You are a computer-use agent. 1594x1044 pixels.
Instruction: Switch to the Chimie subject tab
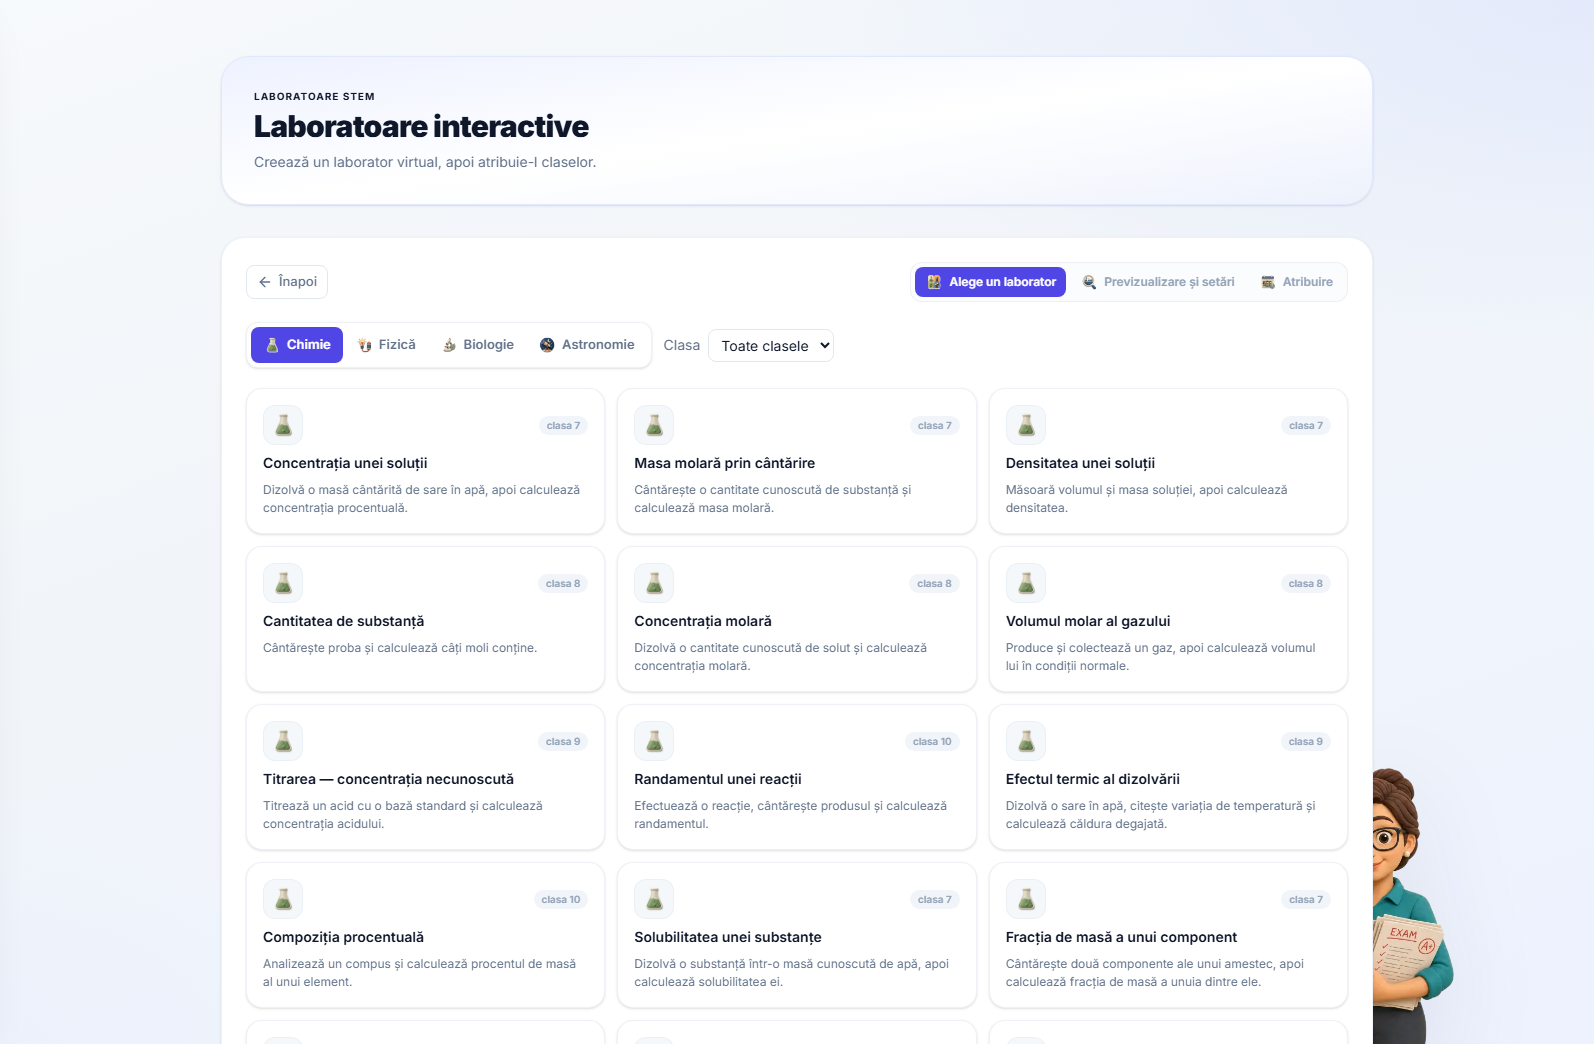(x=297, y=345)
